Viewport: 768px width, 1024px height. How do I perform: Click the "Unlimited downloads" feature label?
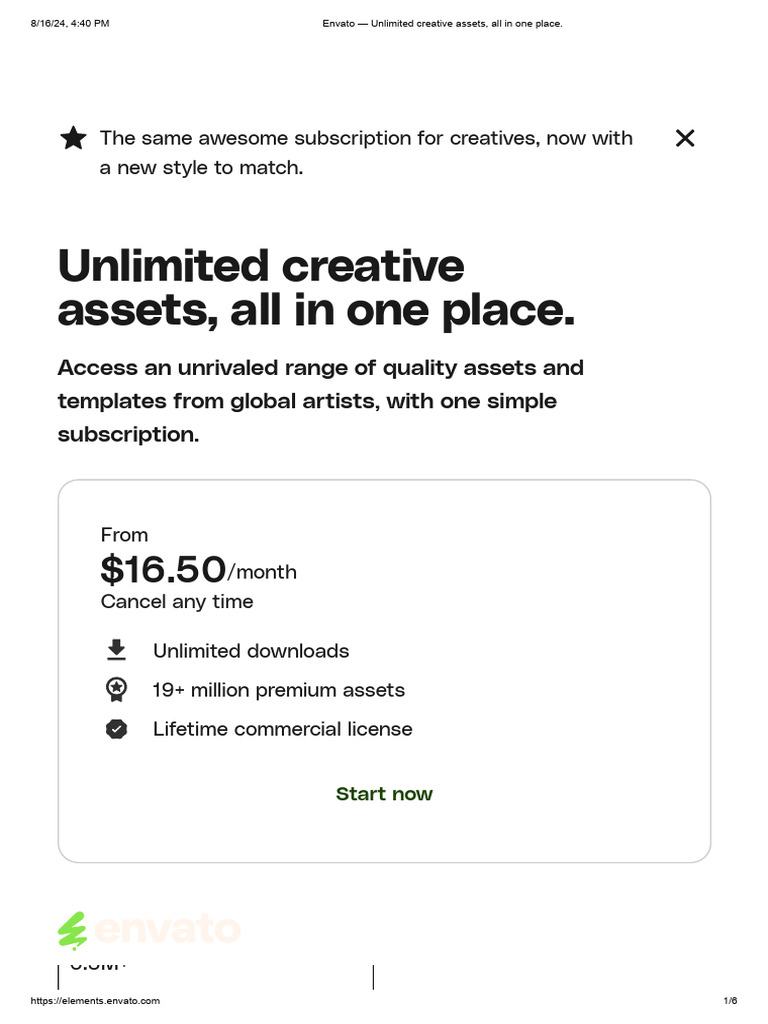[x=251, y=651]
